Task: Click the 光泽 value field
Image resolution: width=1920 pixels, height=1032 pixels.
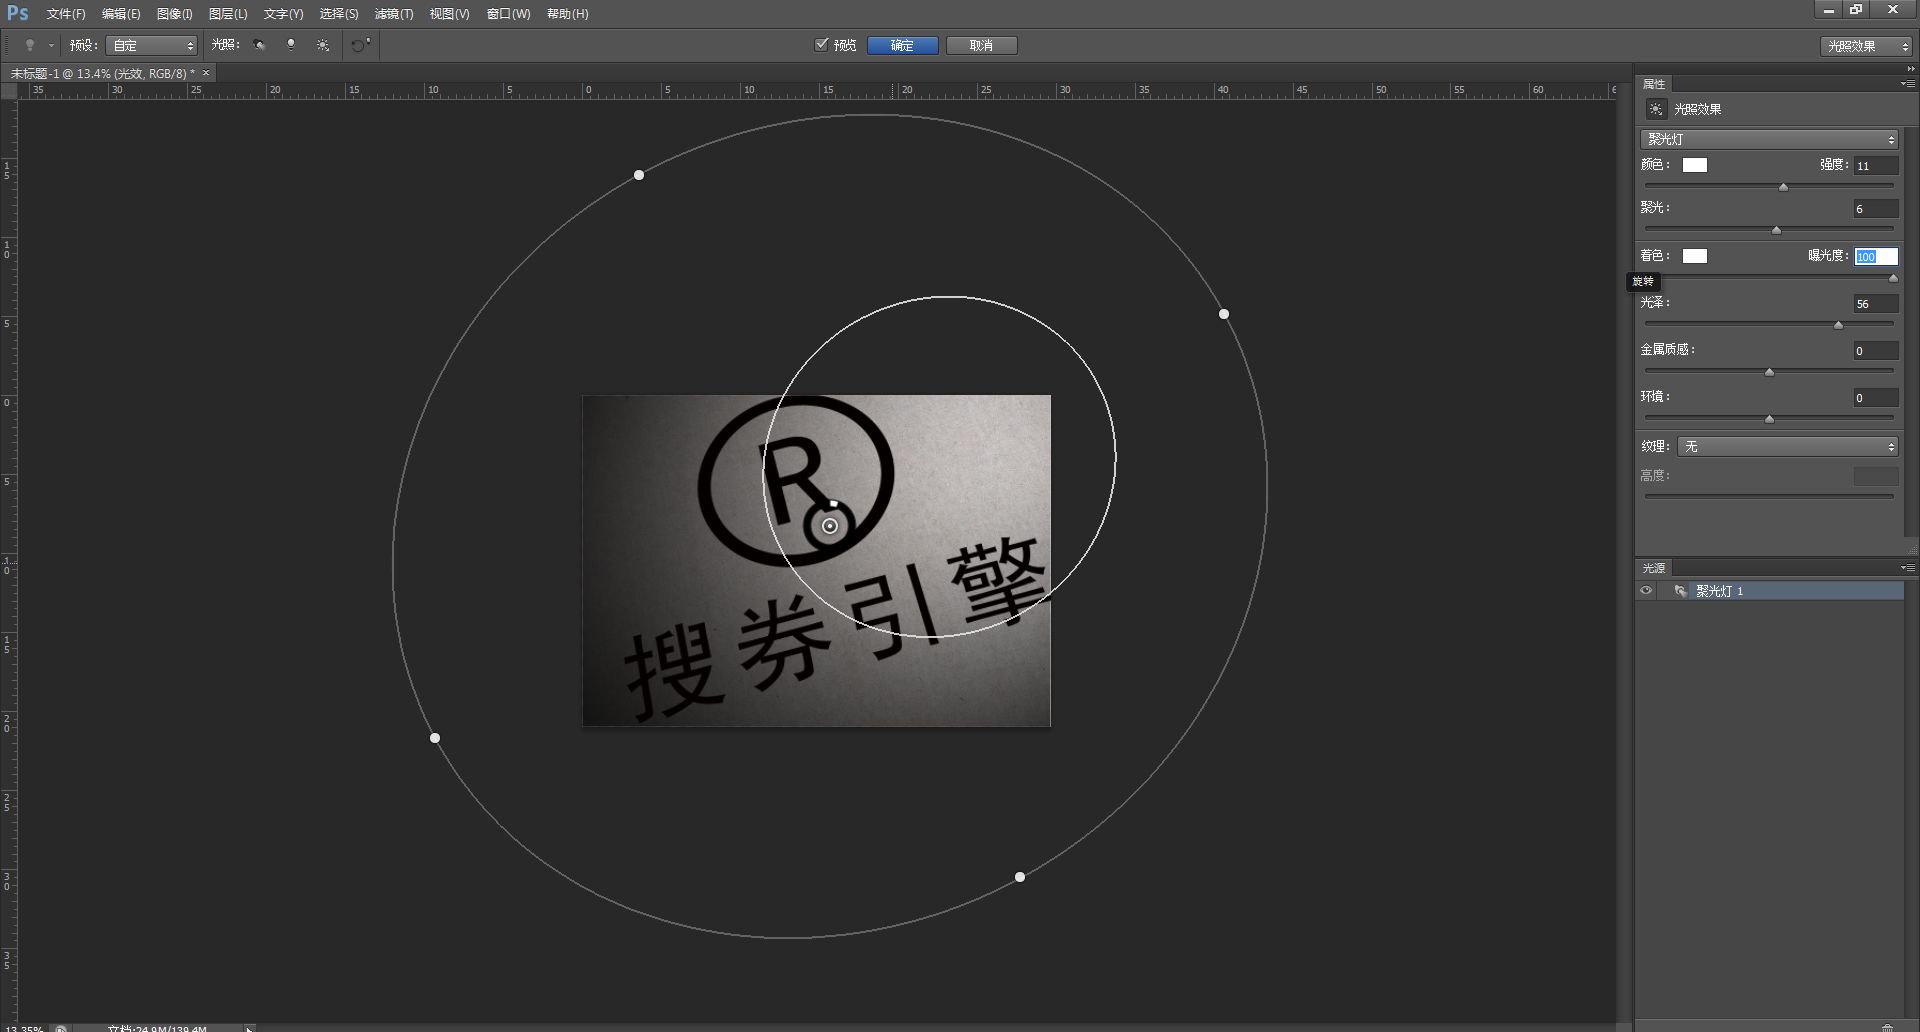Action: pyautogui.click(x=1876, y=304)
